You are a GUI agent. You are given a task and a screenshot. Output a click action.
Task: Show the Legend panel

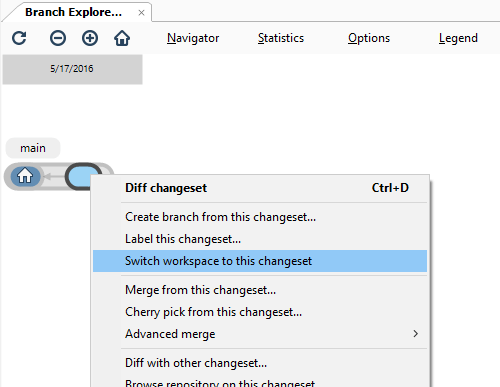coord(458,38)
